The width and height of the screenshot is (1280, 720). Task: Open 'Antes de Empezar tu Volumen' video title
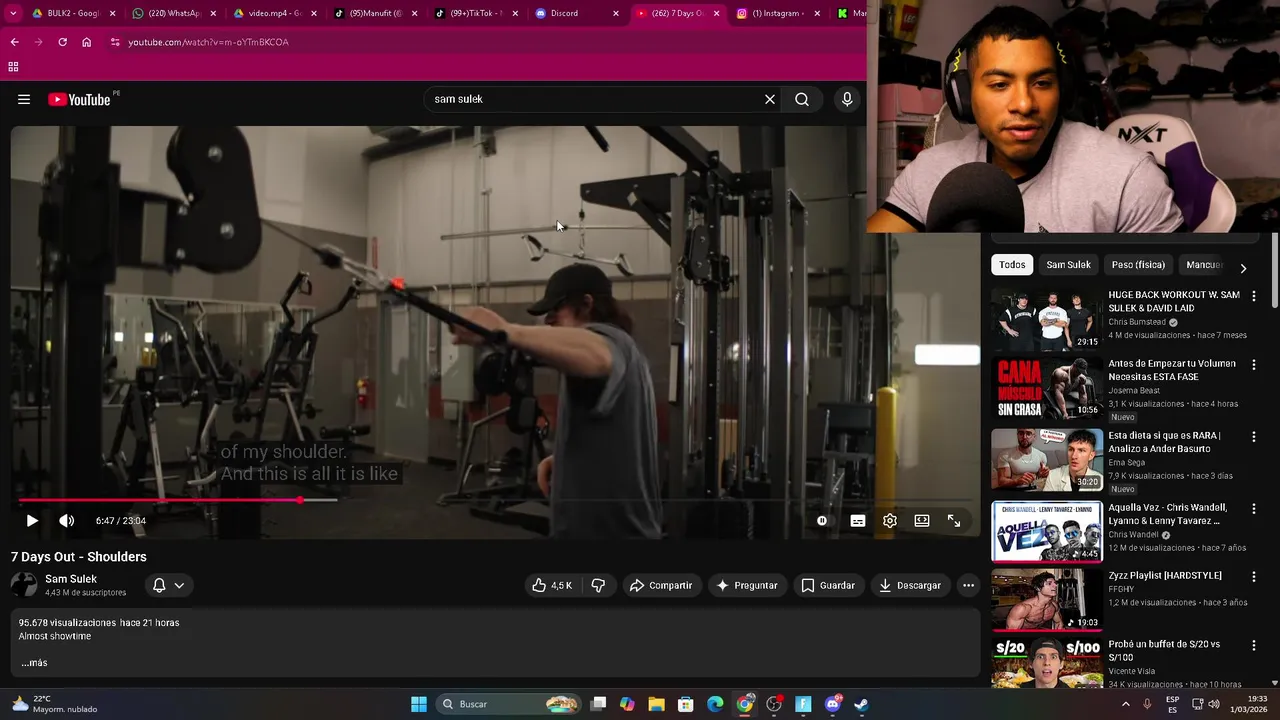[1172, 370]
